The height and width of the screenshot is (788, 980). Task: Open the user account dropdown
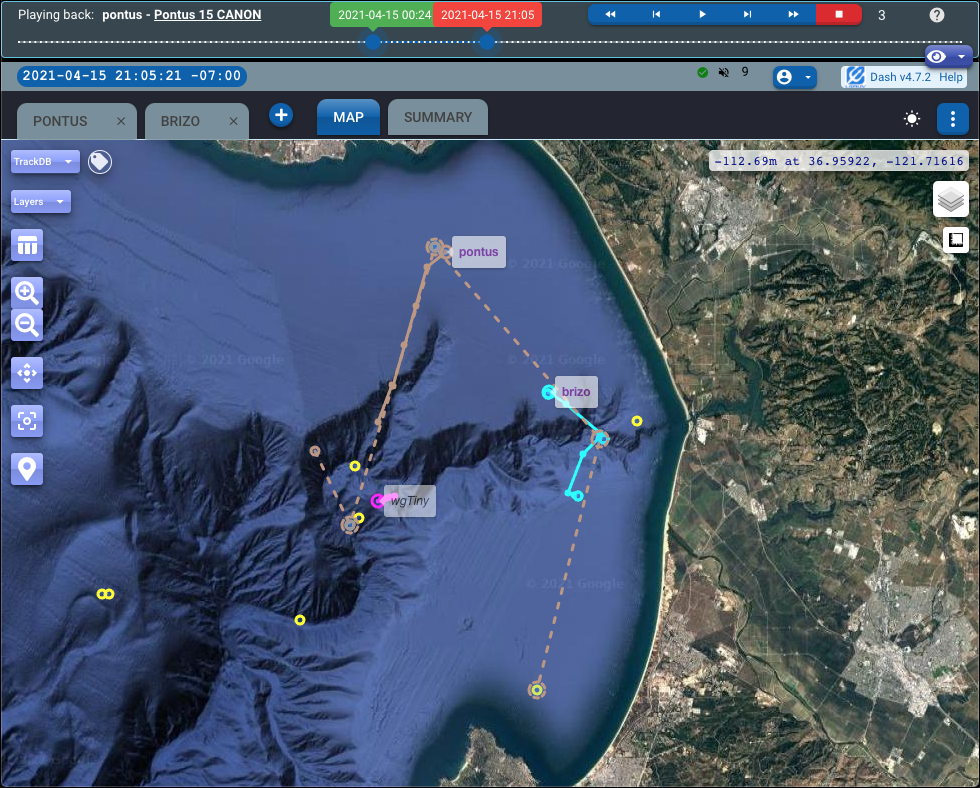click(794, 77)
